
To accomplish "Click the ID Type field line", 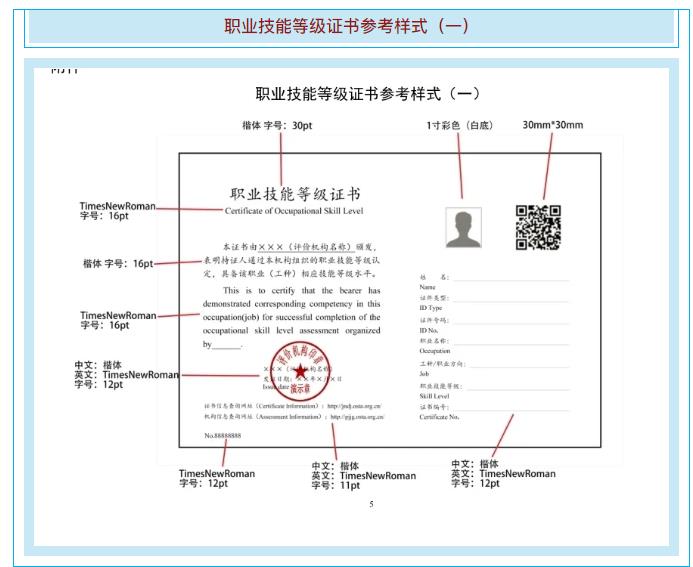I will tap(510, 301).
